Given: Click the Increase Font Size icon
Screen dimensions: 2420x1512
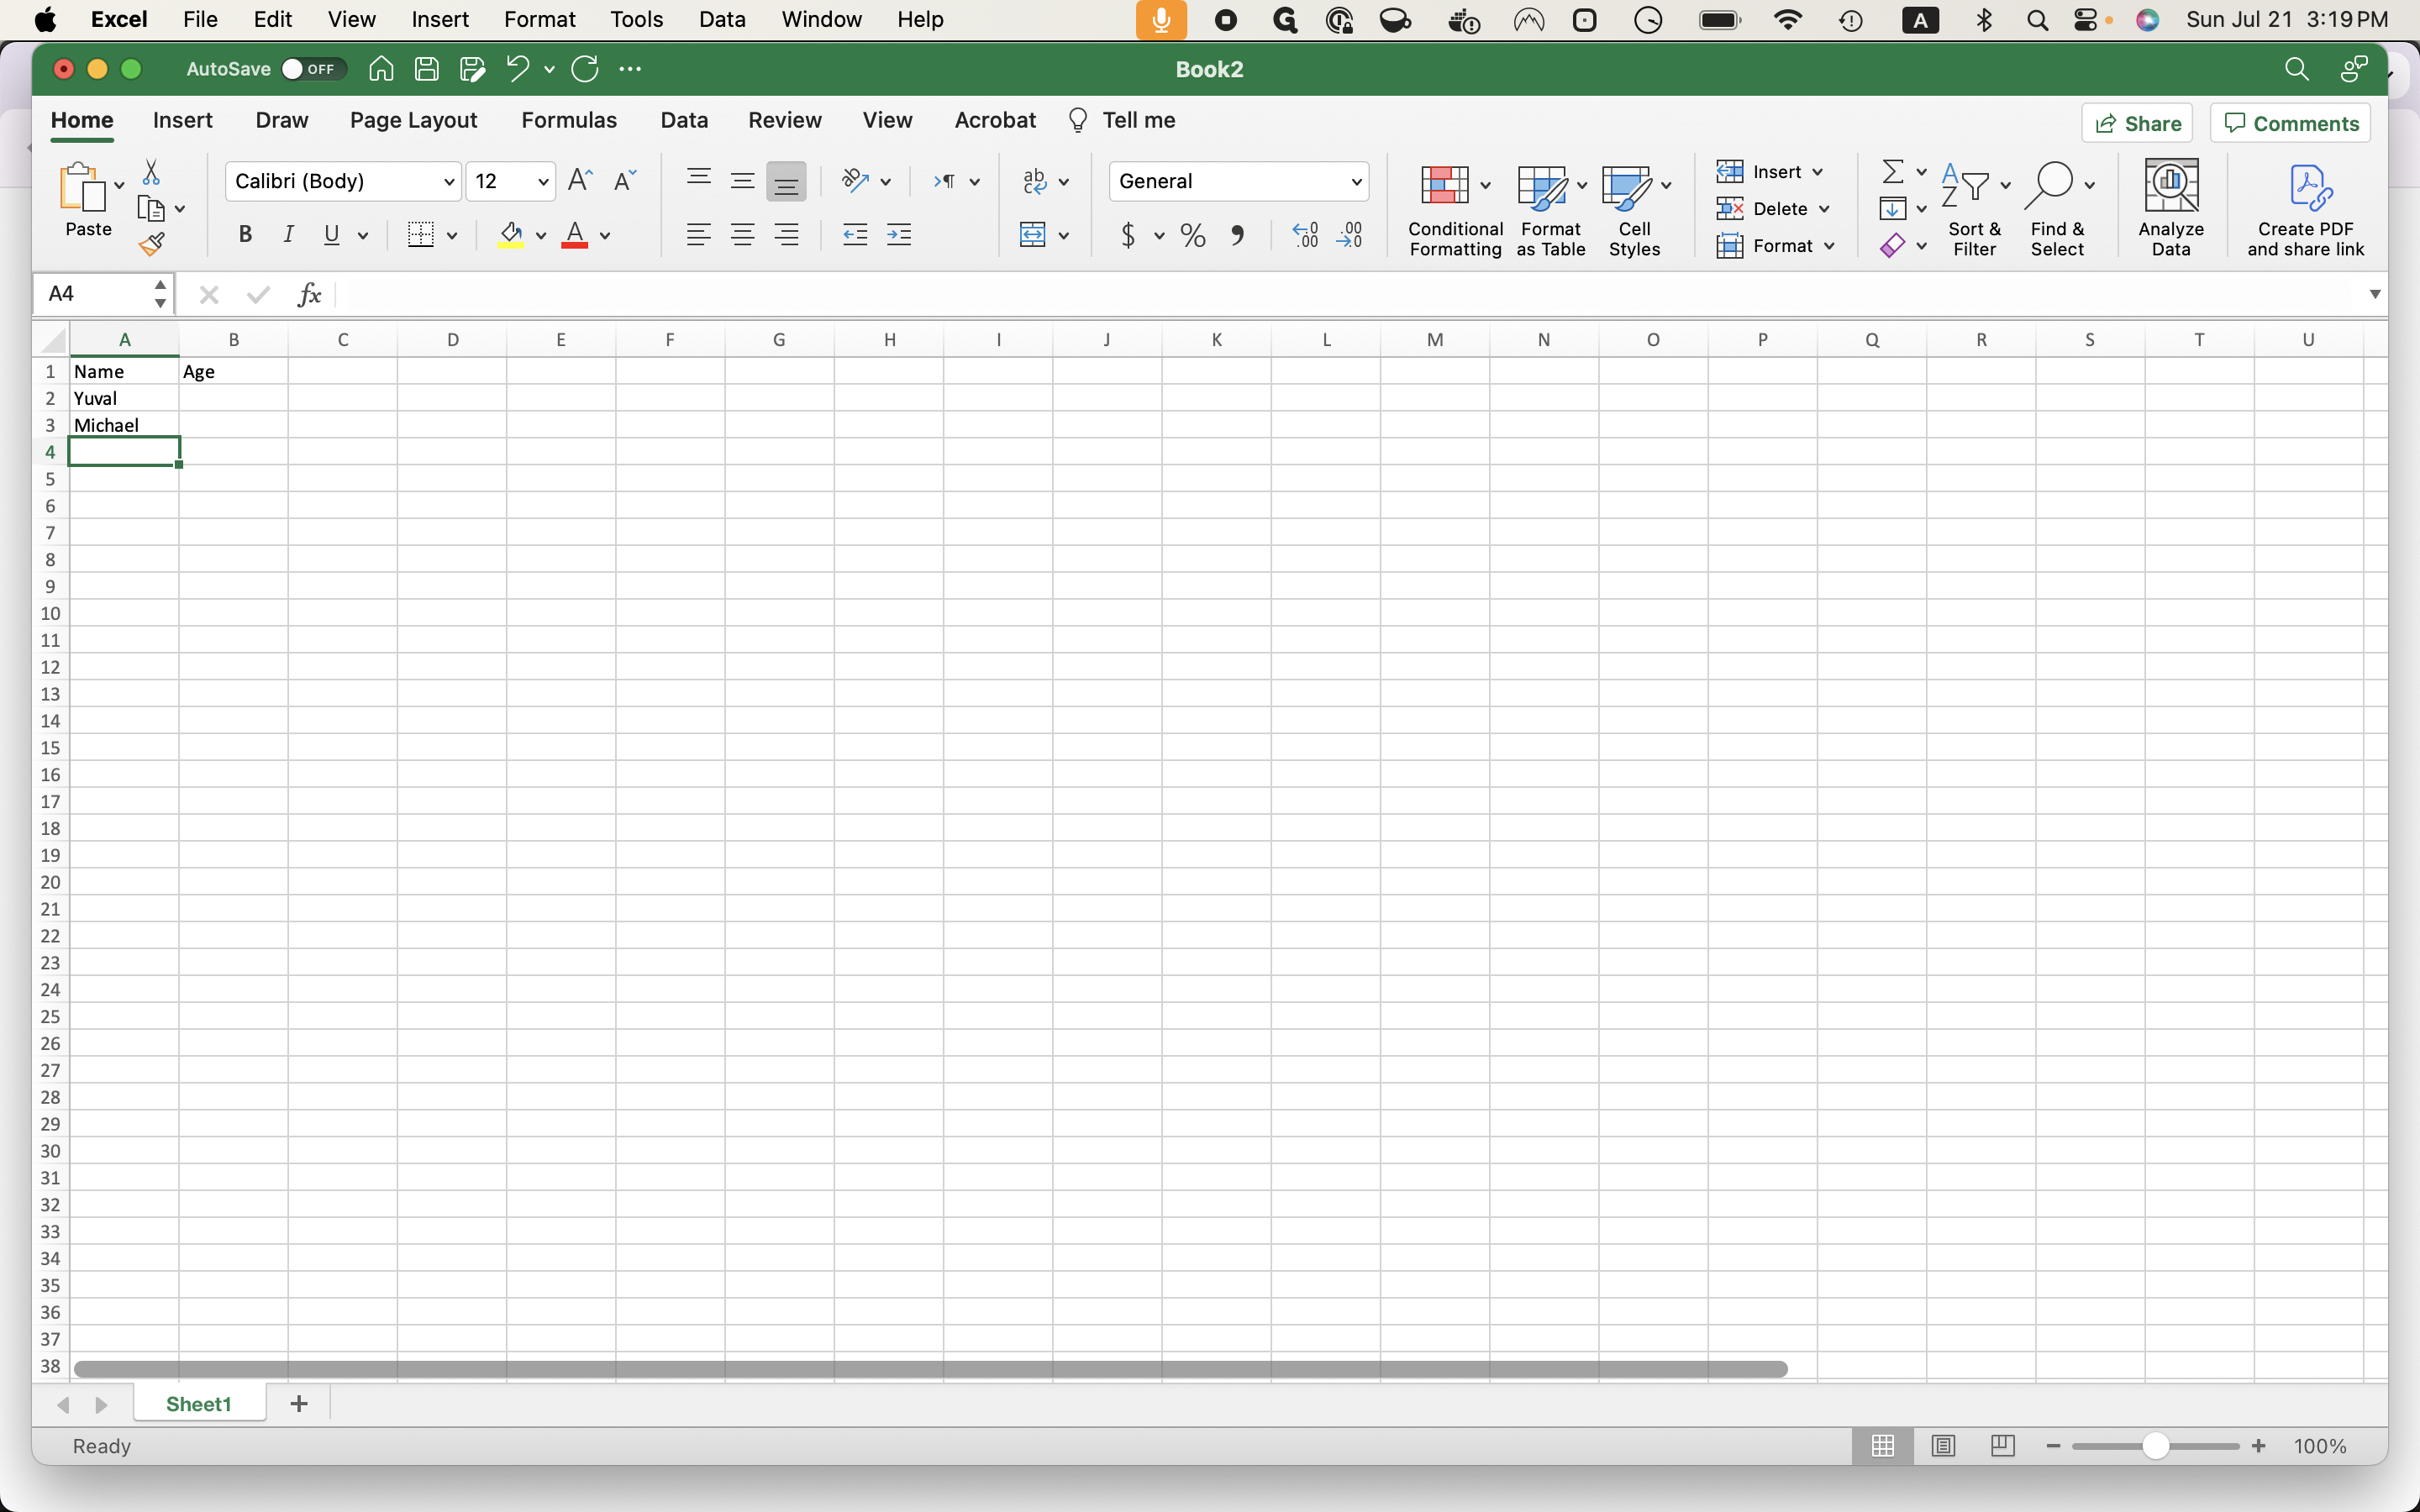Looking at the screenshot, I should point(579,181).
